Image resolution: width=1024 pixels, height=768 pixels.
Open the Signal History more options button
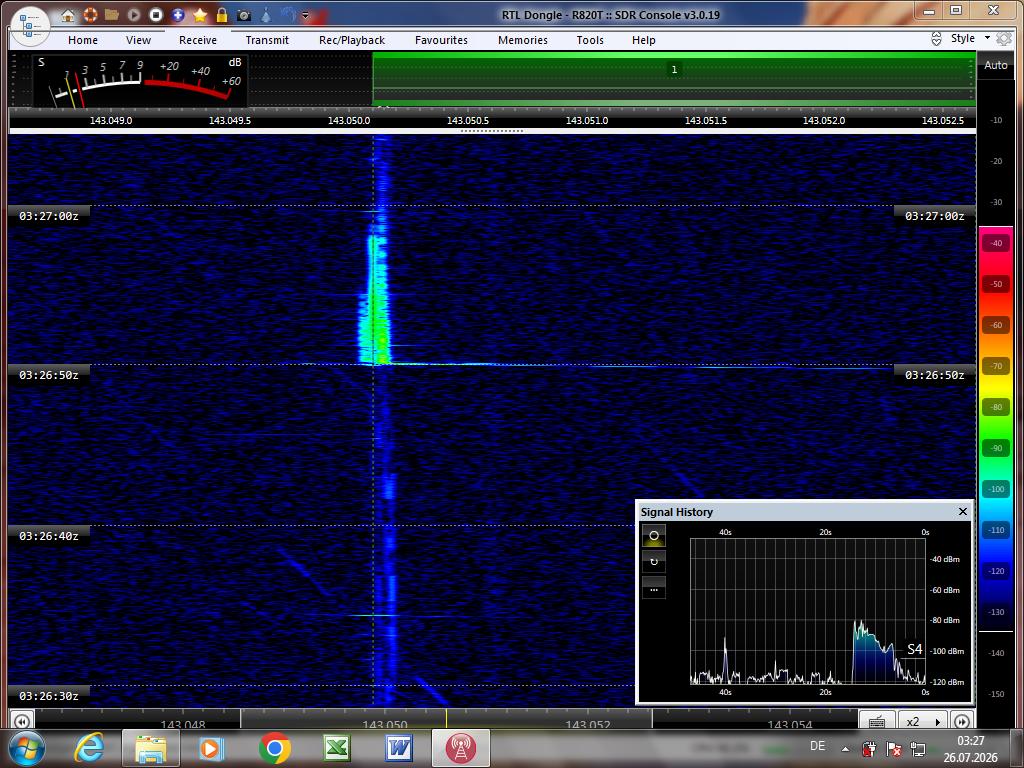(x=654, y=588)
